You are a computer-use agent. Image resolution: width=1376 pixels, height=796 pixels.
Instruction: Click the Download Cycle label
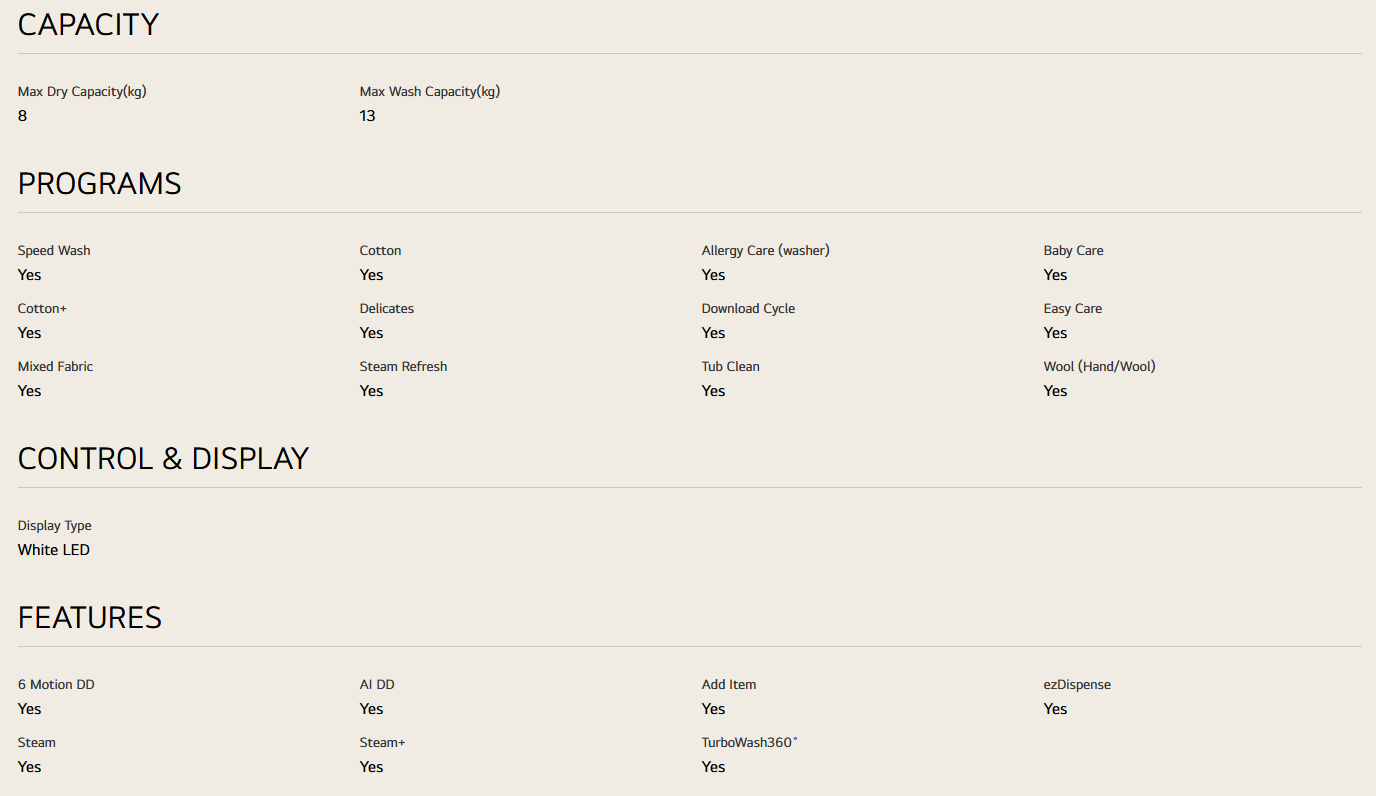(748, 309)
